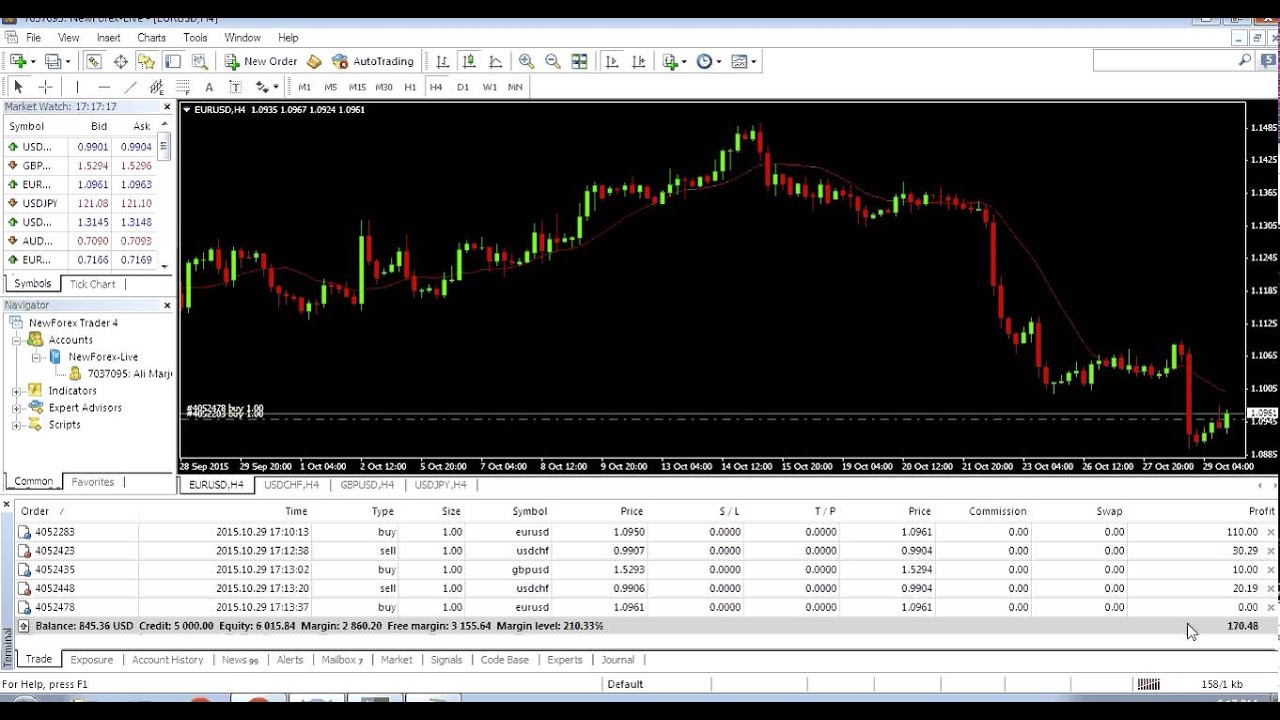This screenshot has width=1280, height=720.
Task: Close order 4052283 with its X
Action: coord(1271,532)
